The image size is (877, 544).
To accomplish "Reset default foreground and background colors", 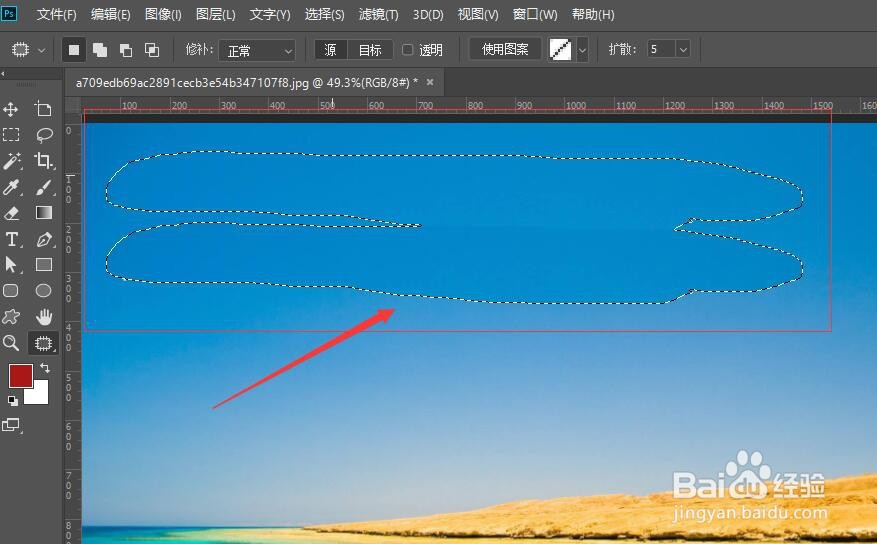I will coord(12,400).
